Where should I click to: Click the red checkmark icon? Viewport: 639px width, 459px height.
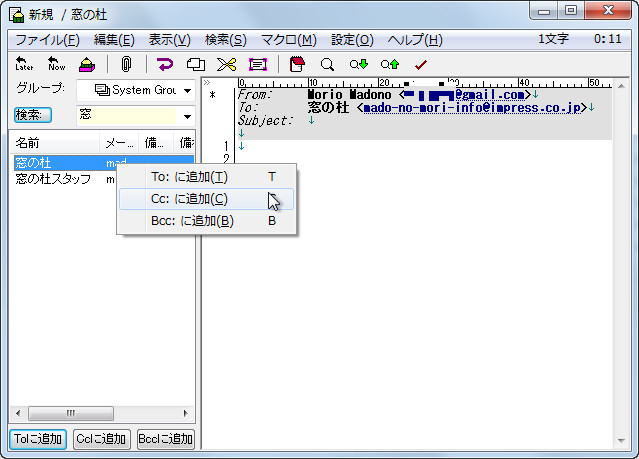421,64
